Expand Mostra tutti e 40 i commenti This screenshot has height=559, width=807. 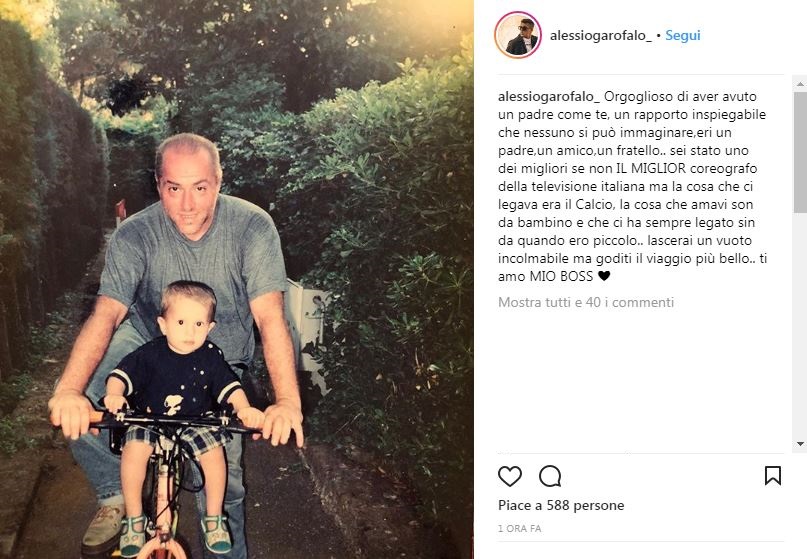(x=586, y=302)
